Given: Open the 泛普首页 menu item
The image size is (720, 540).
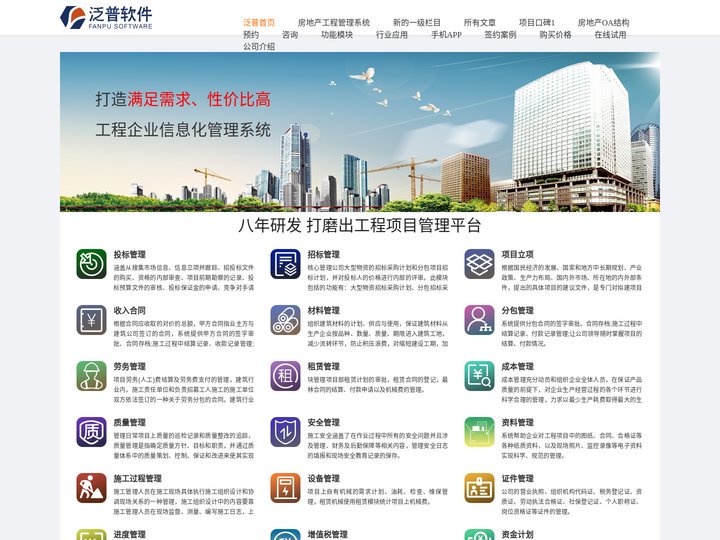Looking at the screenshot, I should point(259,22).
